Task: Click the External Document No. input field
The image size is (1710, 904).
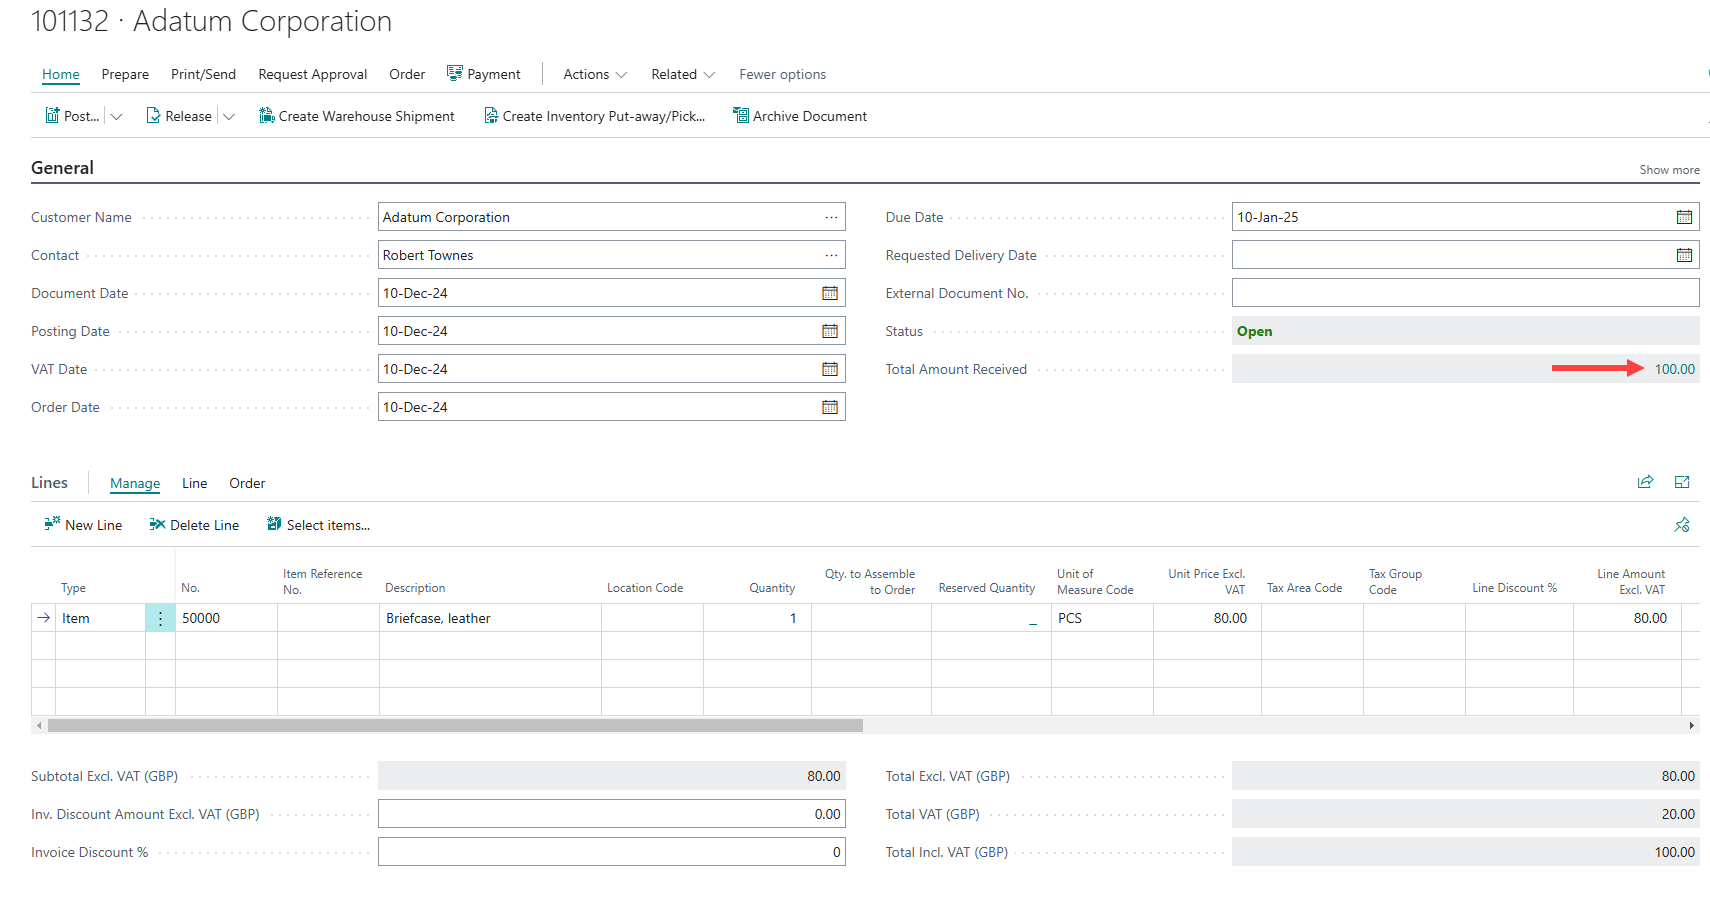Action: [x=1465, y=293]
